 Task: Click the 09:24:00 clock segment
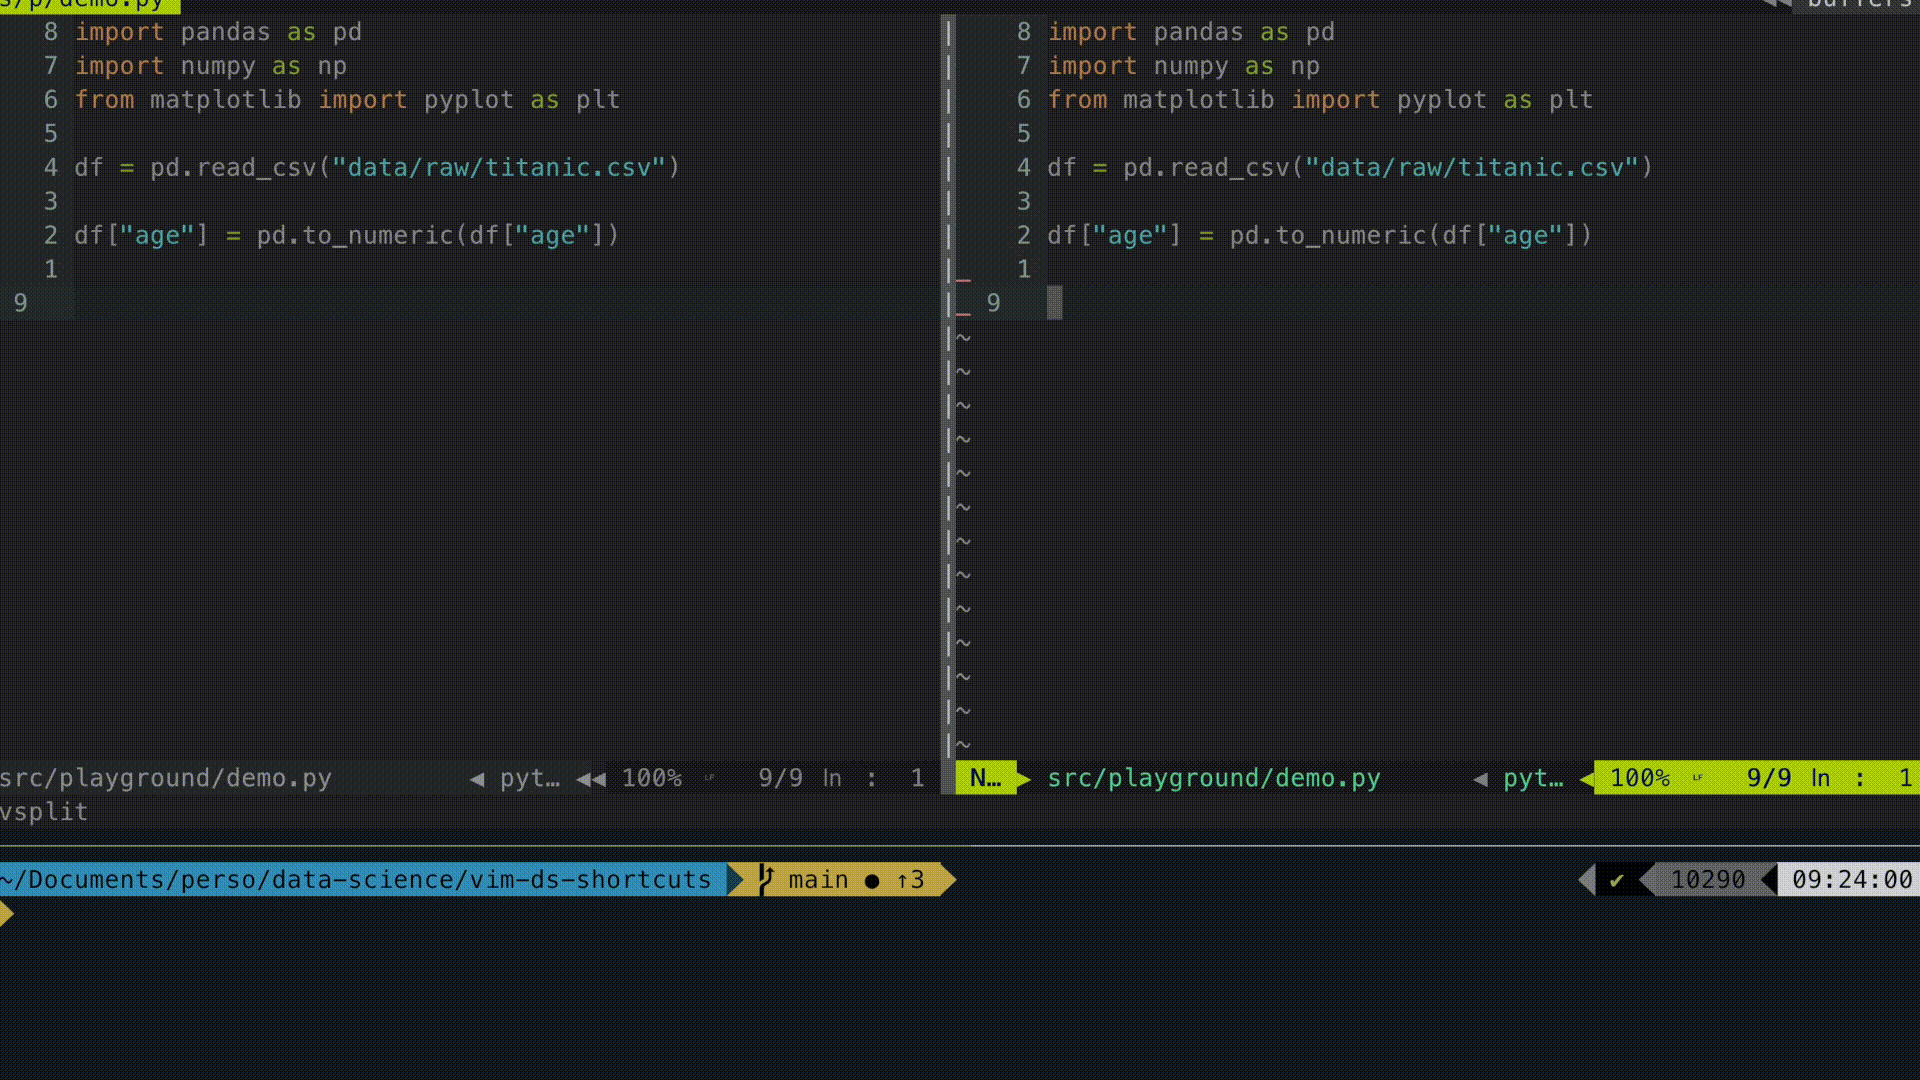pos(1851,880)
